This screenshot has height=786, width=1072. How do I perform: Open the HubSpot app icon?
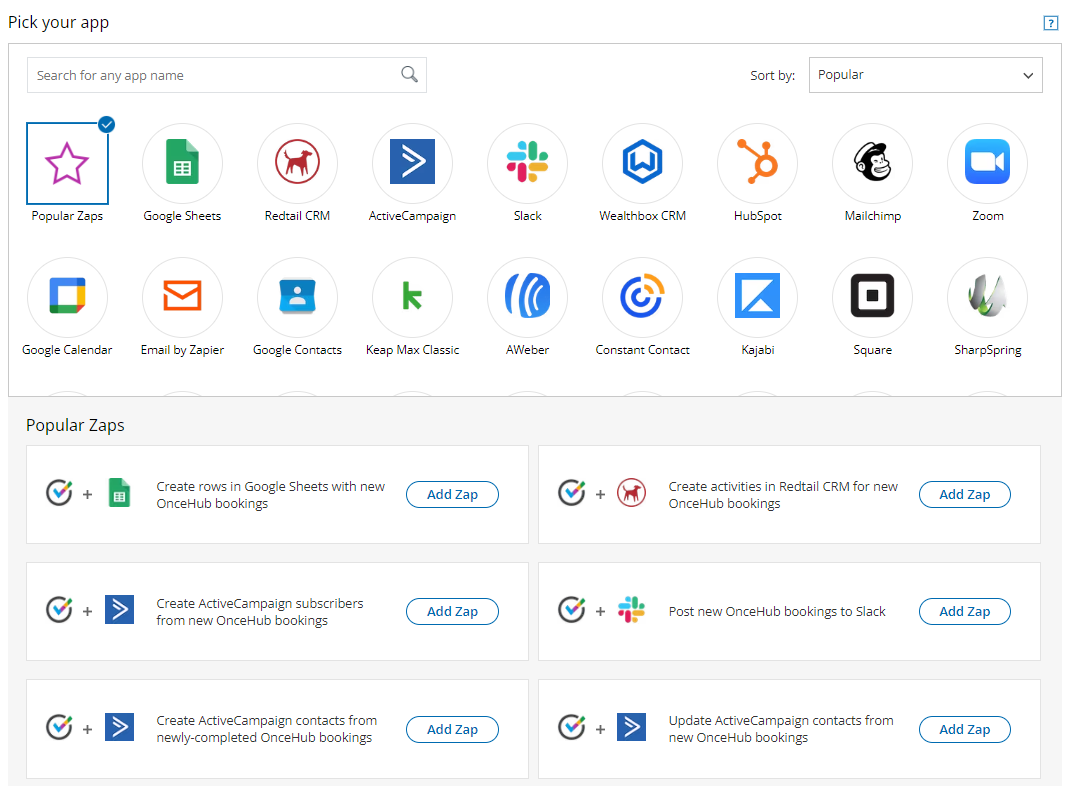click(757, 164)
